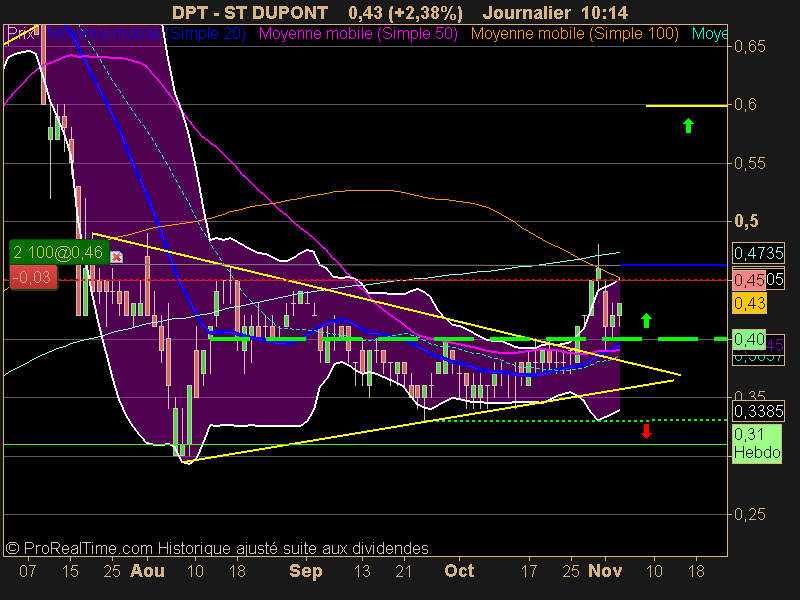Image resolution: width=800 pixels, height=600 pixels.
Task: Click the 21 date label on time axis
Action: (404, 571)
